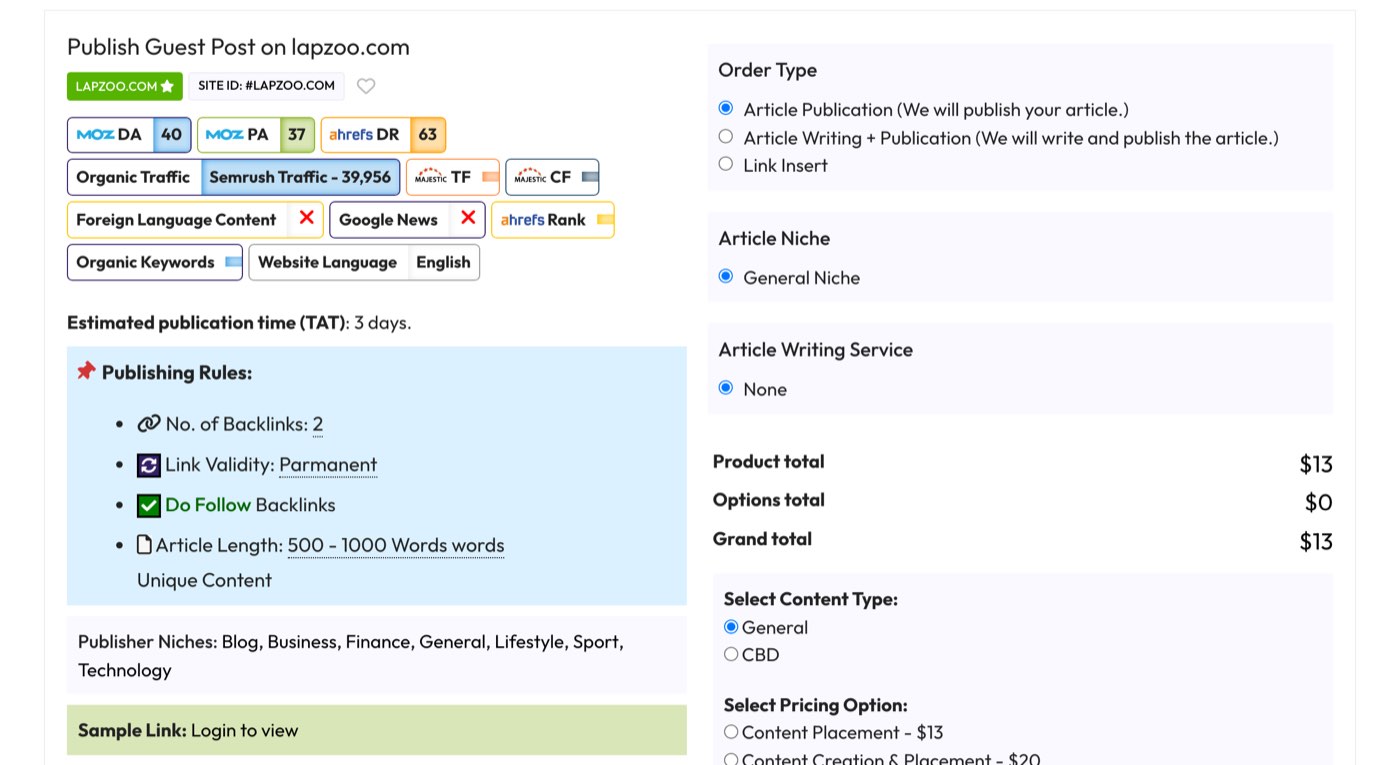Click the document icon before Article Length
This screenshot has height=765, width=1400.
point(144,545)
